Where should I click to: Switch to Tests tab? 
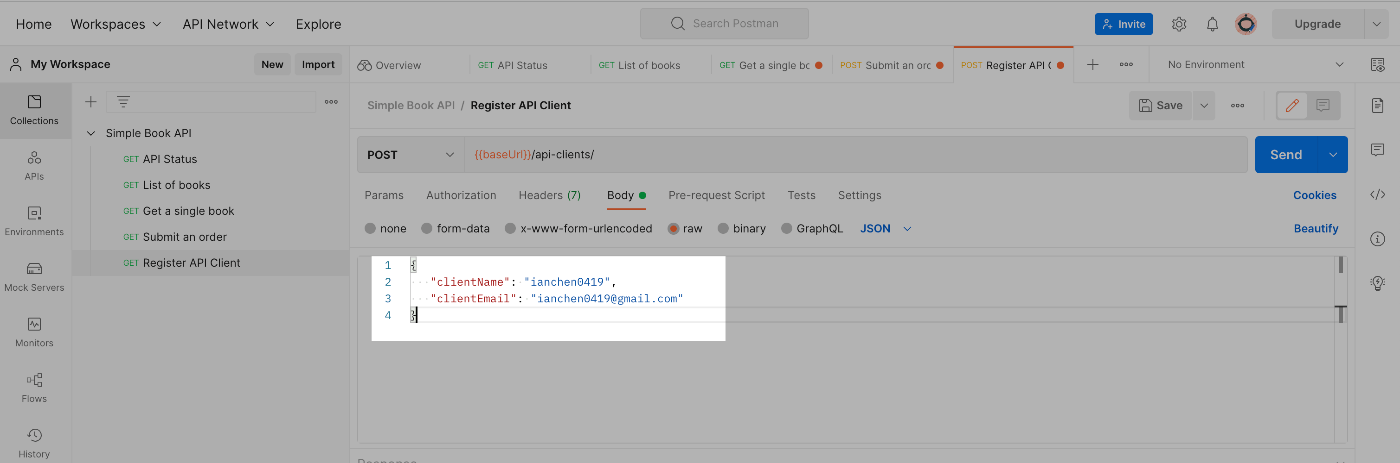tap(801, 195)
